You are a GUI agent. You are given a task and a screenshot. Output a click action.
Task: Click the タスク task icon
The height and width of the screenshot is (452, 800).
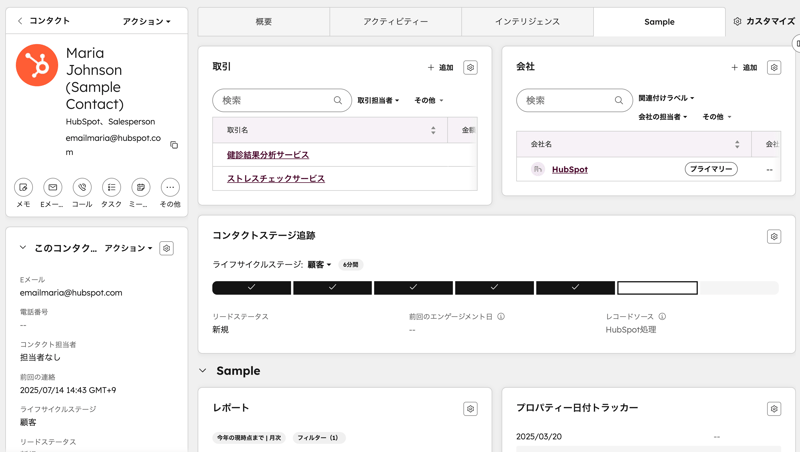click(x=111, y=187)
